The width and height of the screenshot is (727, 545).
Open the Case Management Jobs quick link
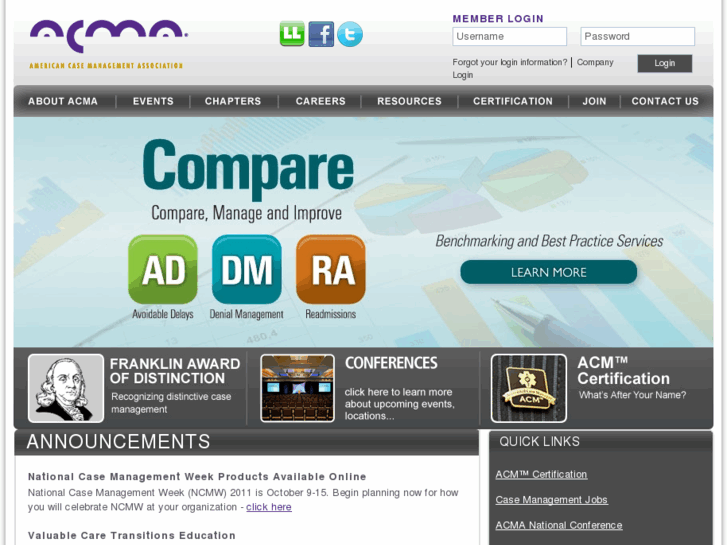click(551, 500)
